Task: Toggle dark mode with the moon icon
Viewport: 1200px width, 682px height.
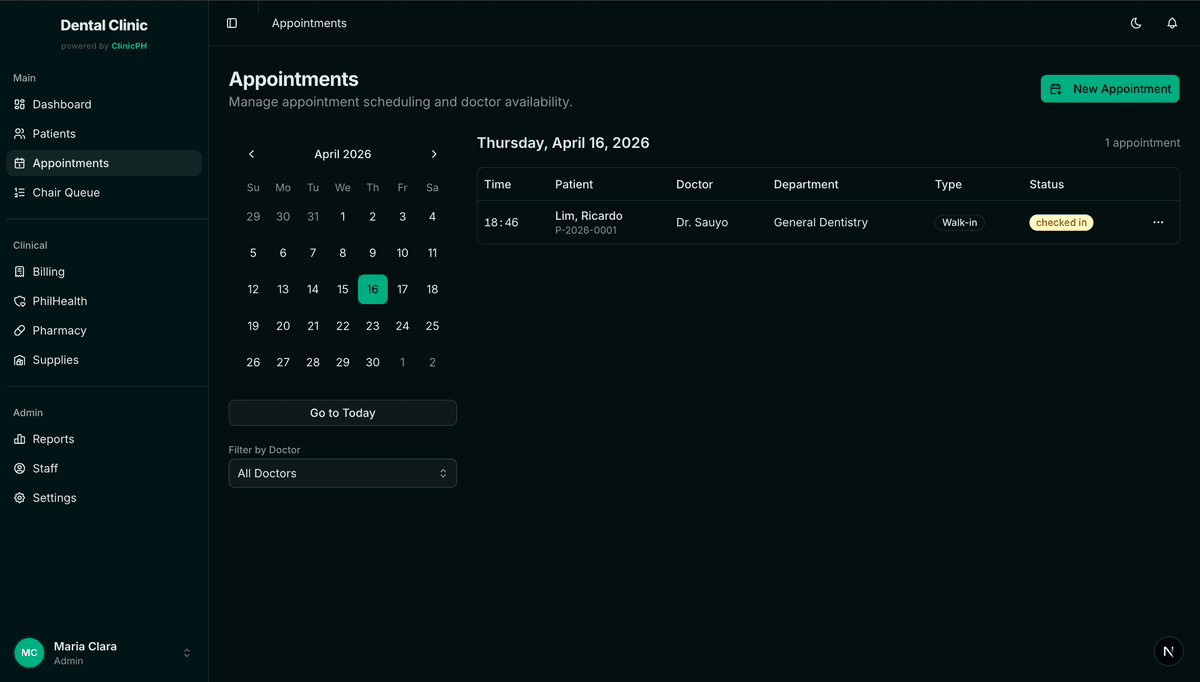Action: pyautogui.click(x=1136, y=23)
